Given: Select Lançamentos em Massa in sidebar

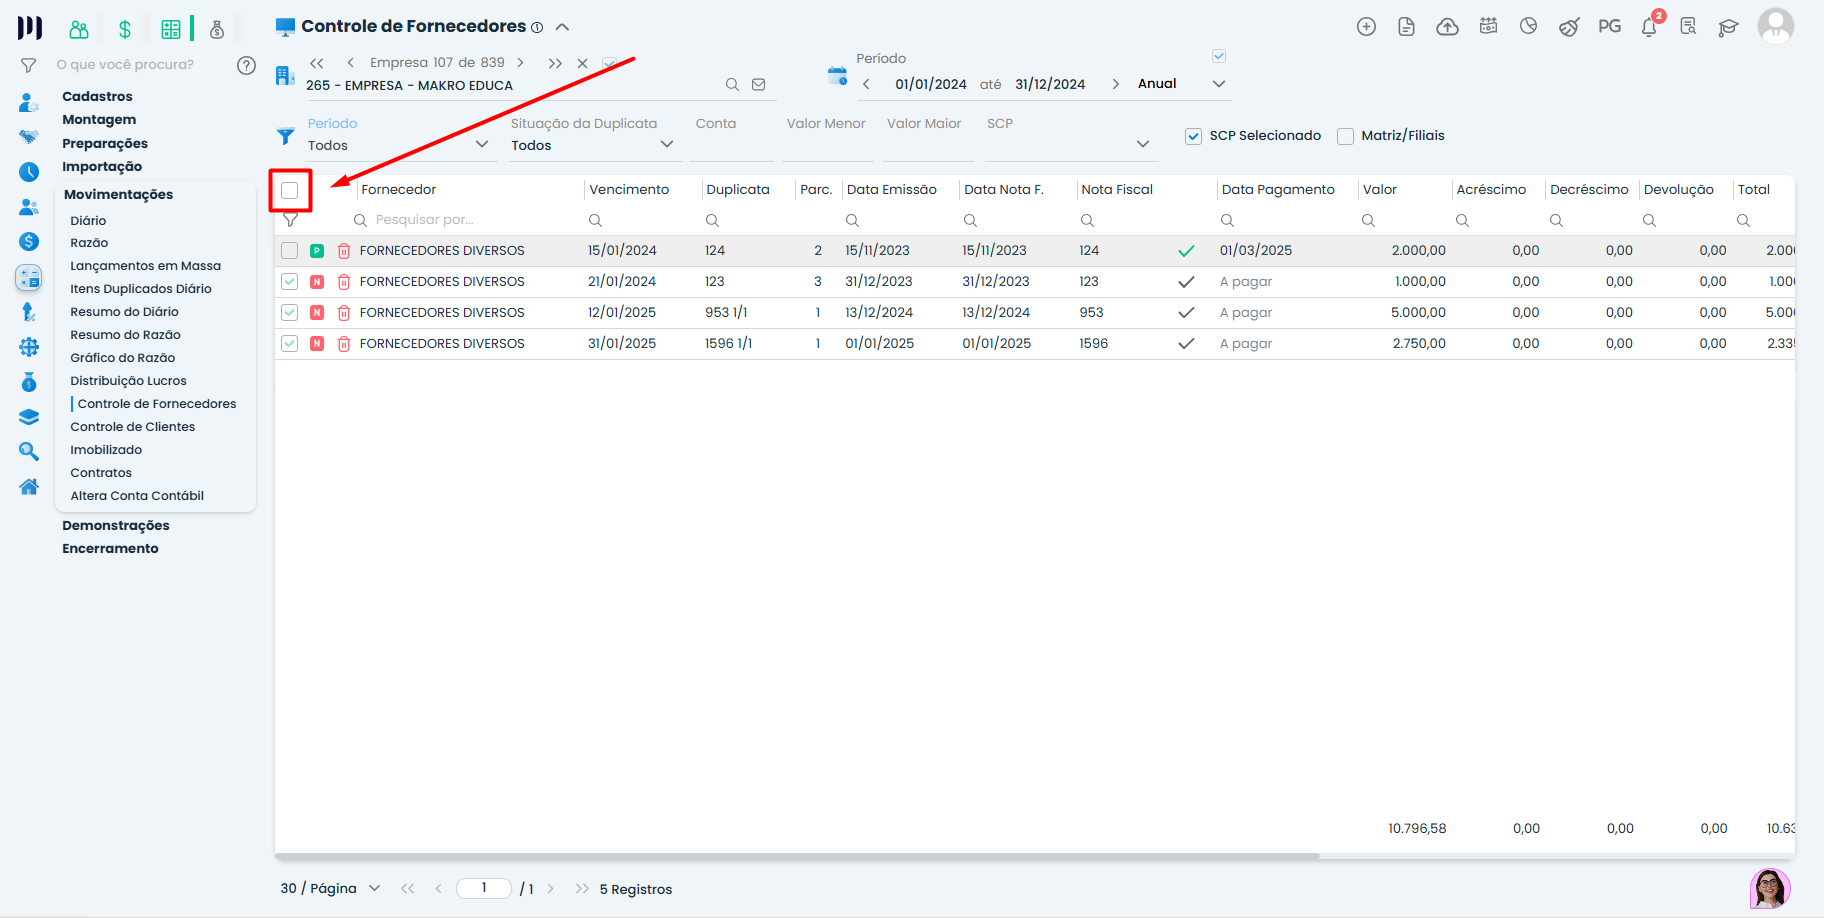Looking at the screenshot, I should point(145,266).
